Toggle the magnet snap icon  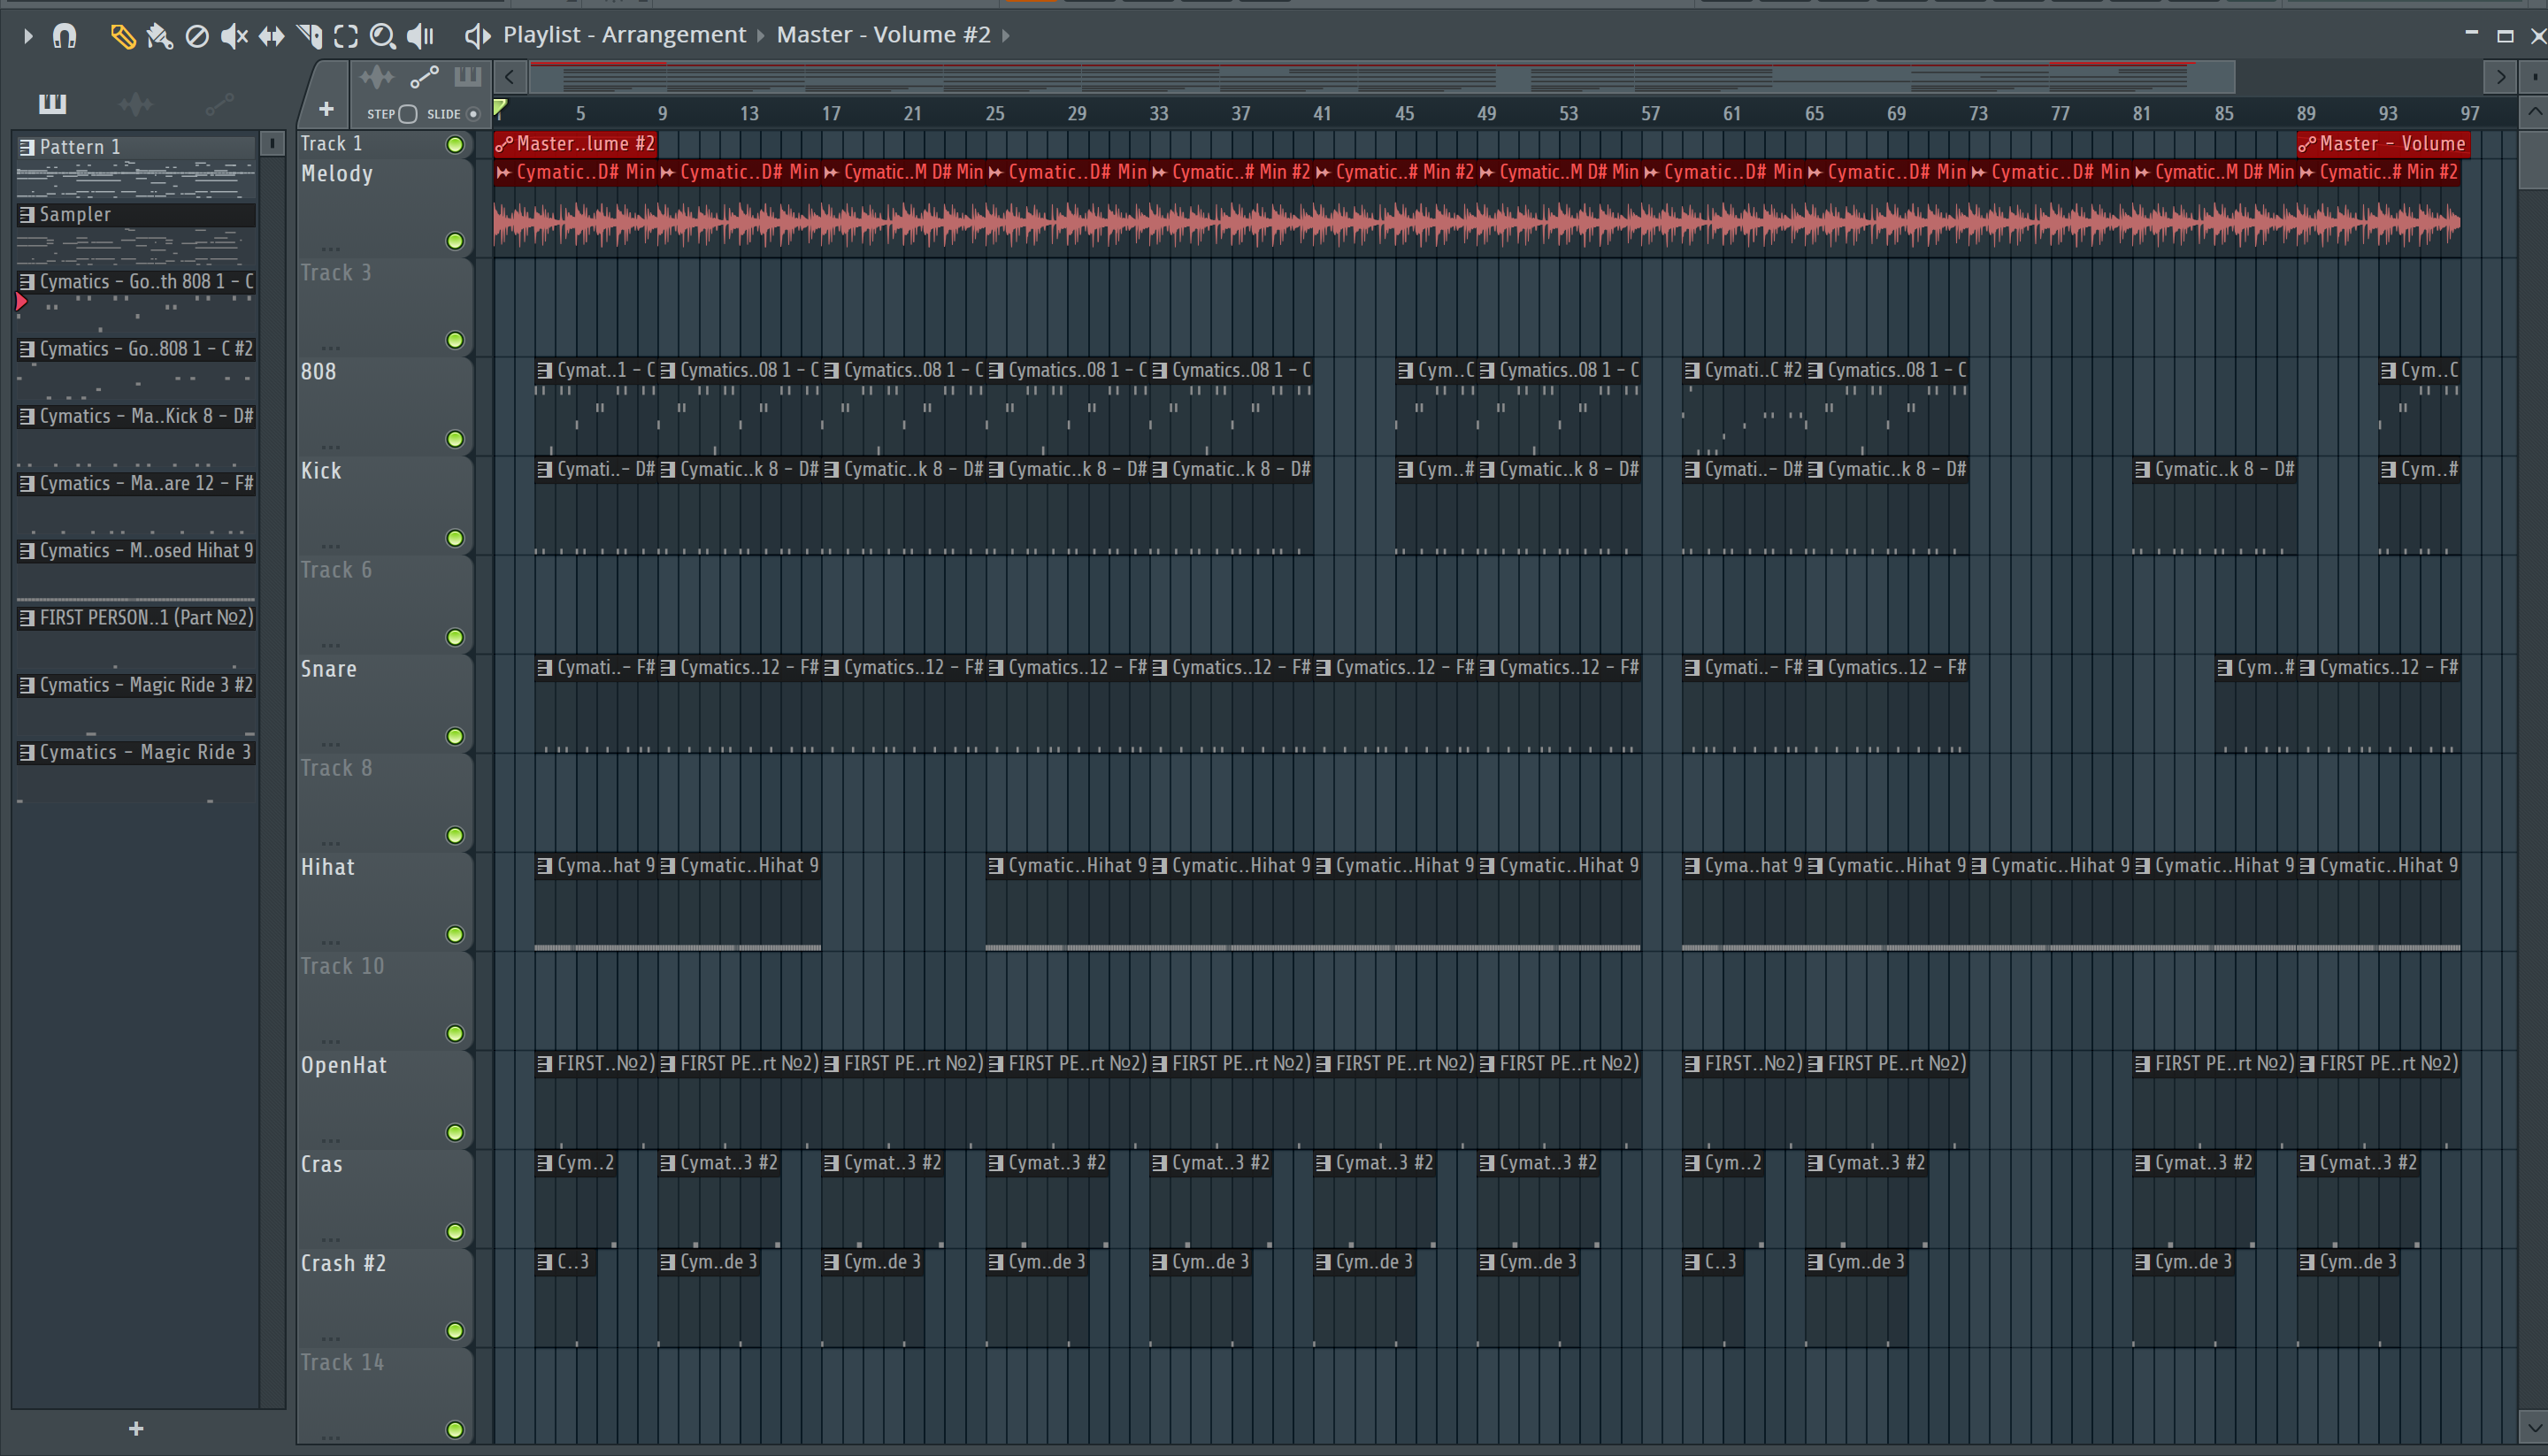coord(64,37)
